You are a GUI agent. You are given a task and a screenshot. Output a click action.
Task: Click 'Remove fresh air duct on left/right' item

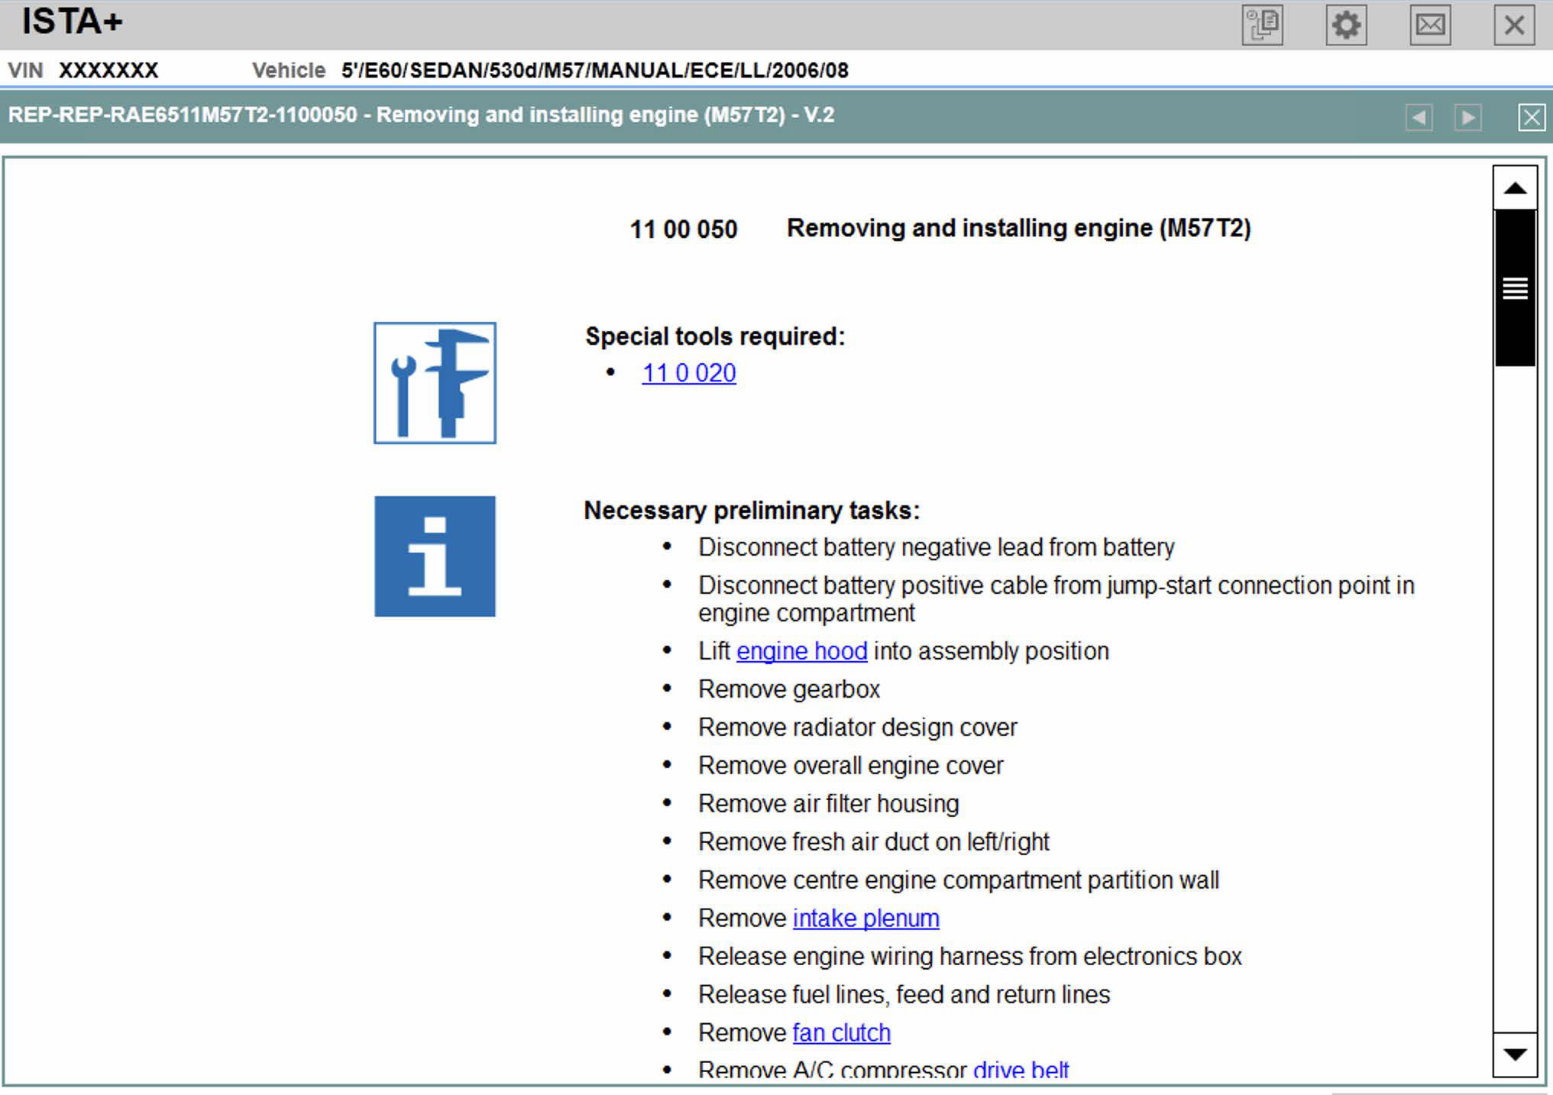(x=874, y=842)
